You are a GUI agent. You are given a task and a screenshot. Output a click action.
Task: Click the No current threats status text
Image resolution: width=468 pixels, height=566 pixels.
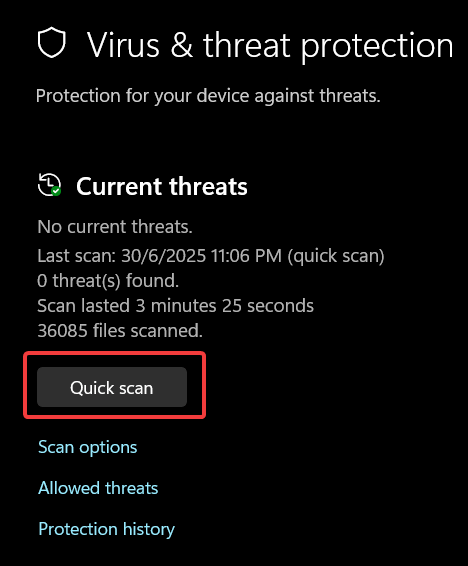click(115, 227)
